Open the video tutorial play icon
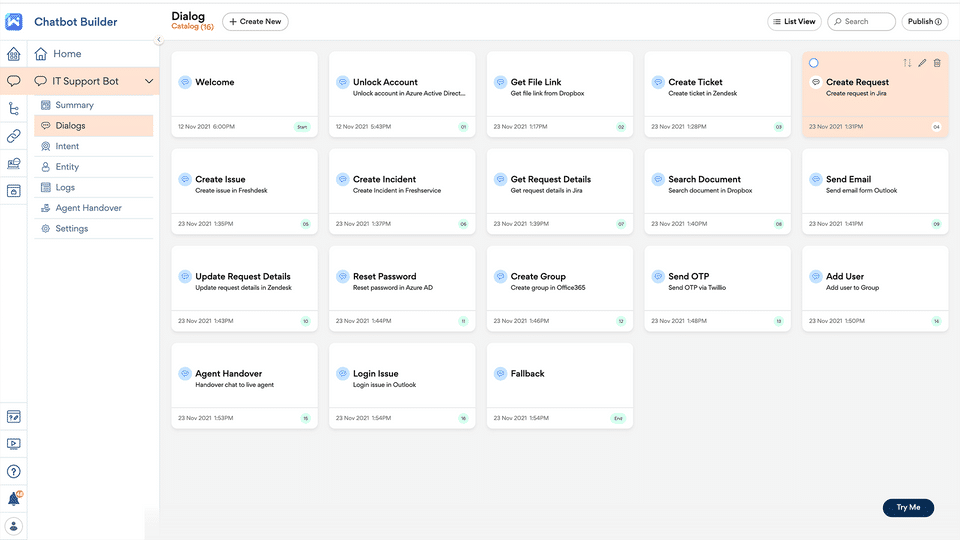 click(x=13, y=444)
